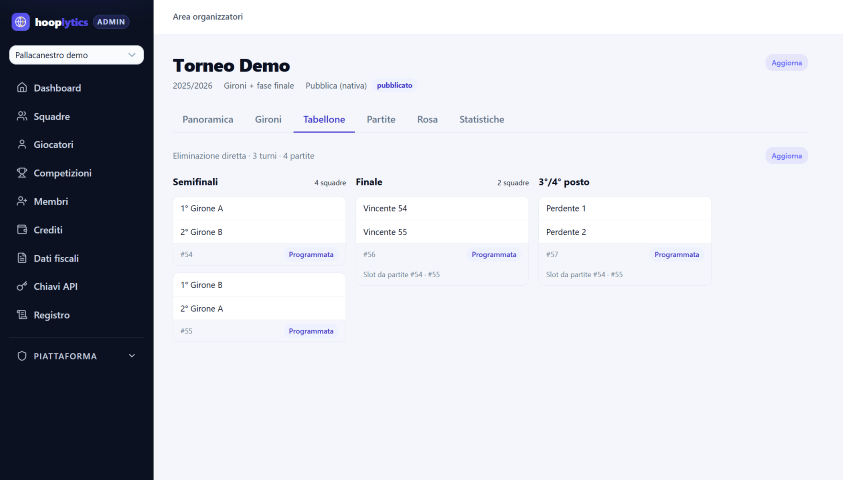Viewport: 843px width, 480px height.
Task: Click the Dashboard home icon
Action: (x=22, y=88)
